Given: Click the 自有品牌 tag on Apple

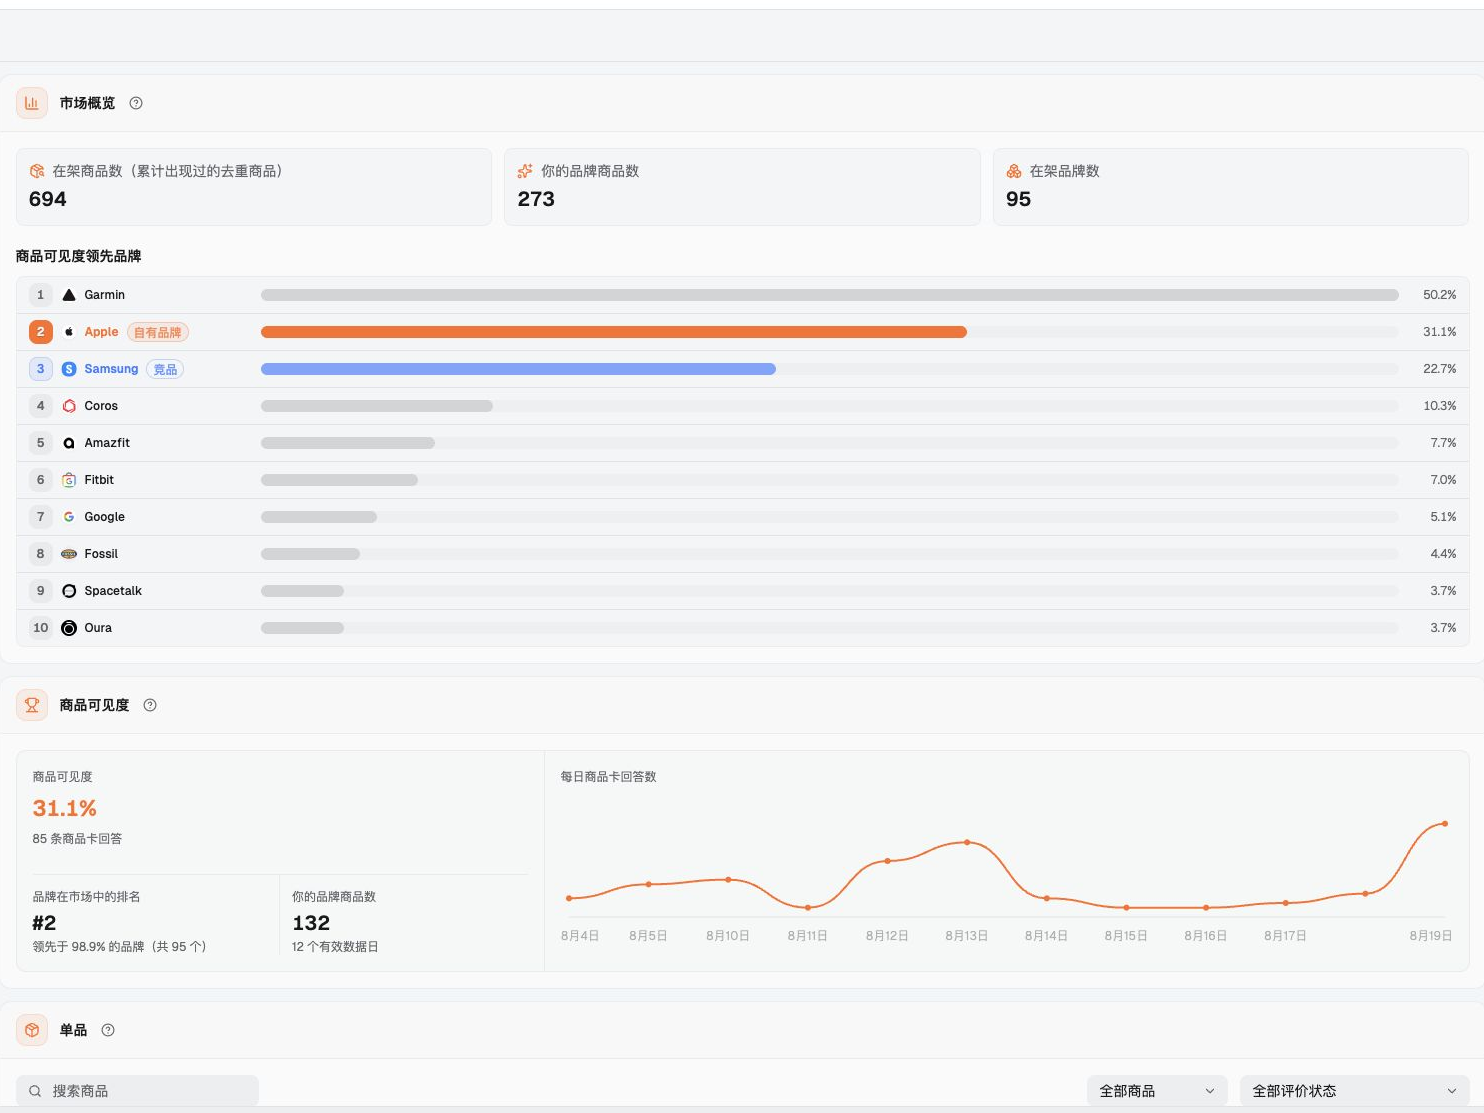Looking at the screenshot, I should (x=158, y=332).
